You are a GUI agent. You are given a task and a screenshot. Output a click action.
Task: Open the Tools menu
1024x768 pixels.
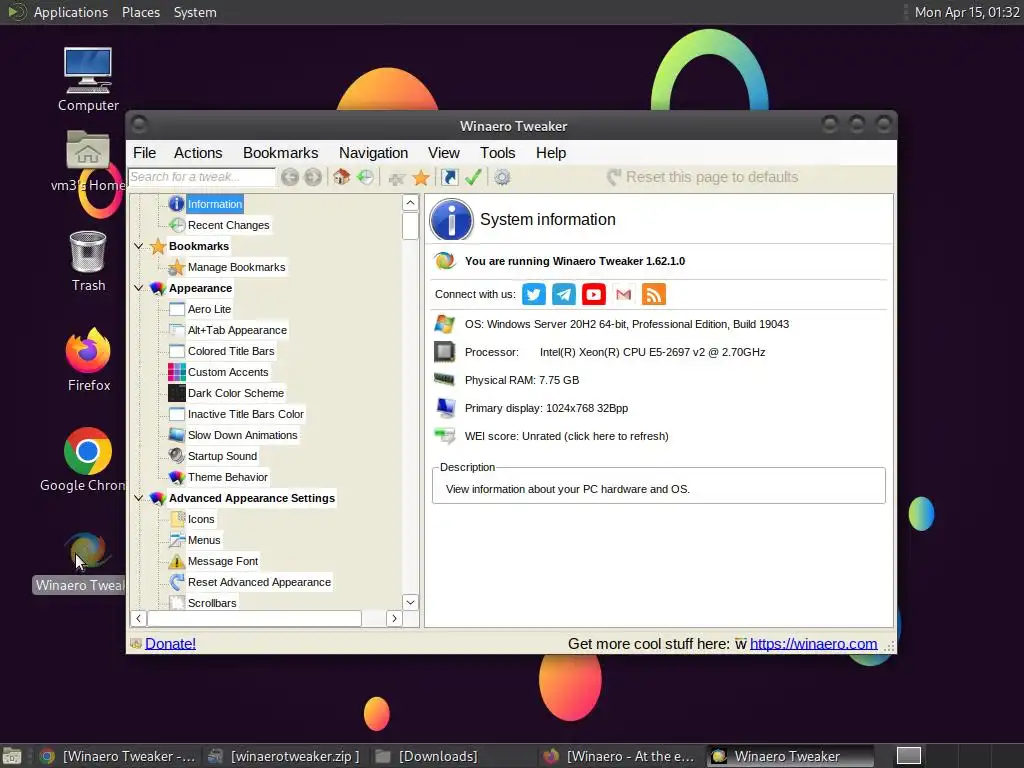498,153
